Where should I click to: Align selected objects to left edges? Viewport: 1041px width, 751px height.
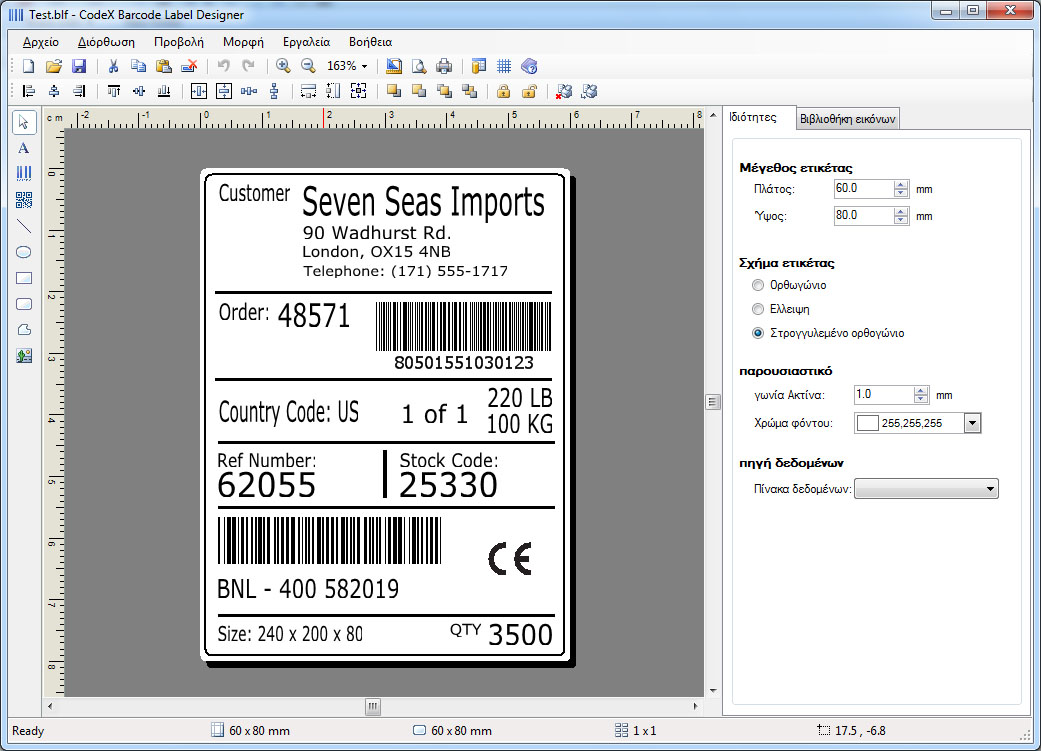(x=29, y=91)
